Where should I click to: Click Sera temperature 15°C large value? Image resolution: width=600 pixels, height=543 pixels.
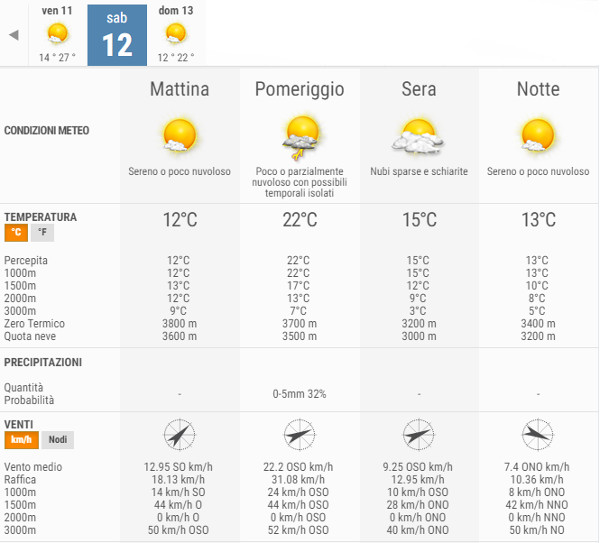coord(419,220)
